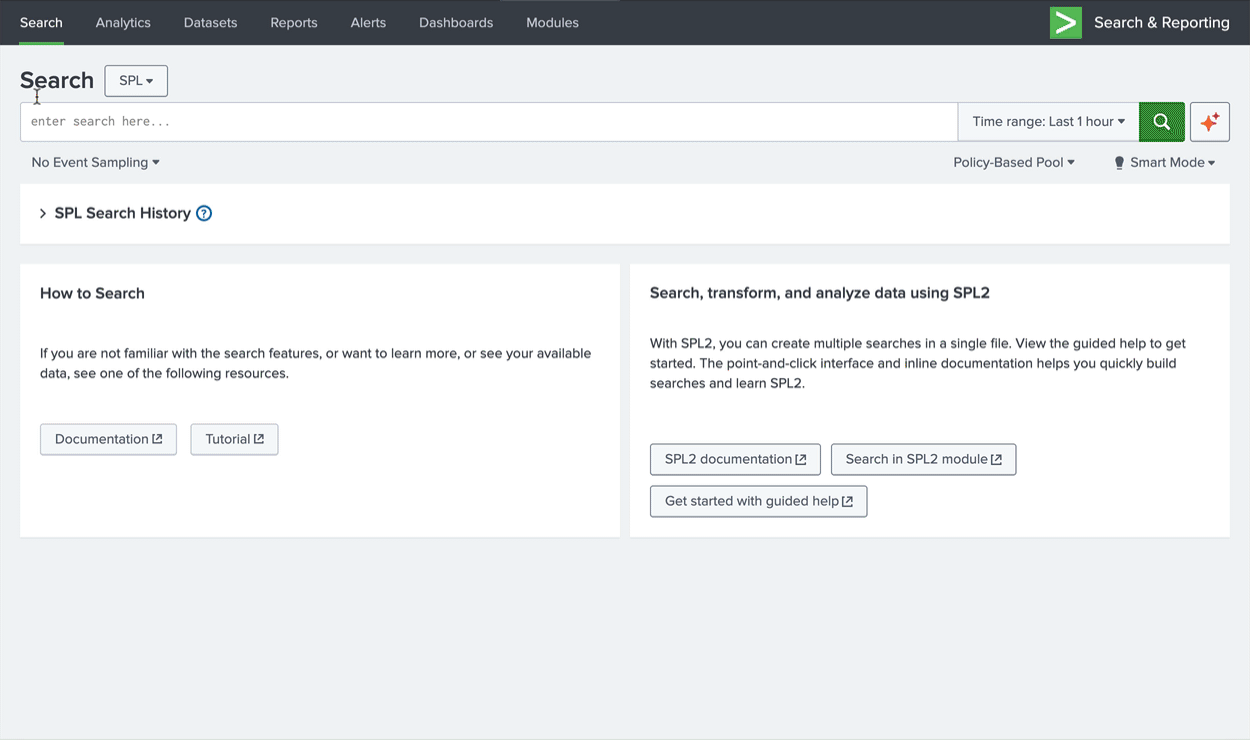Click the Splunk green chevron logo
Viewport: 1250px width, 740px height.
1066,23
